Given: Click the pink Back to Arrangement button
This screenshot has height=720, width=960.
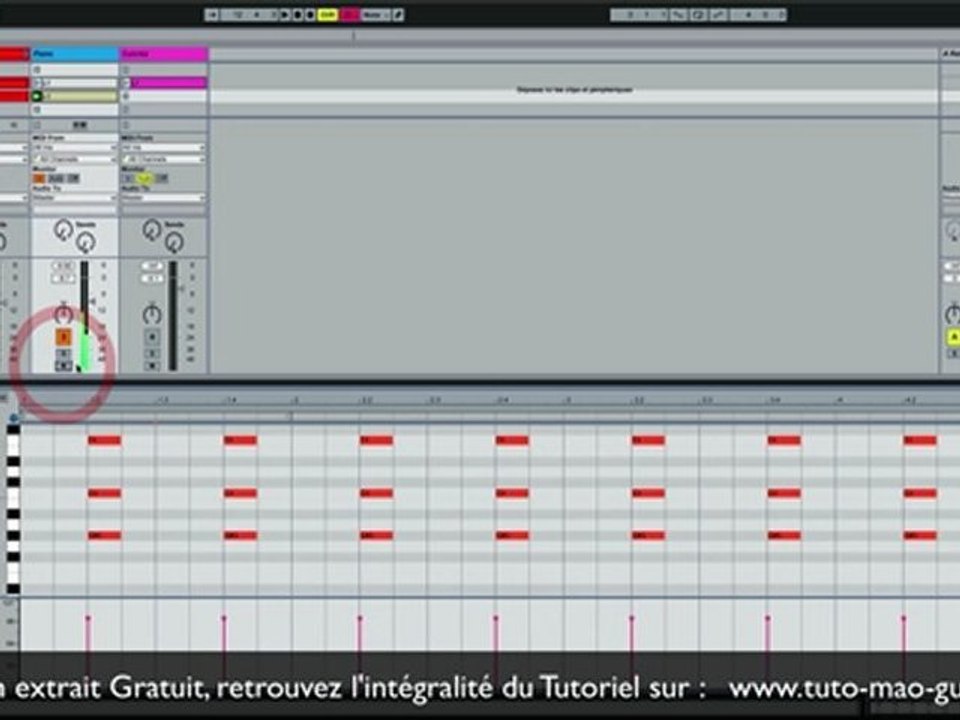Looking at the screenshot, I should click(x=350, y=14).
